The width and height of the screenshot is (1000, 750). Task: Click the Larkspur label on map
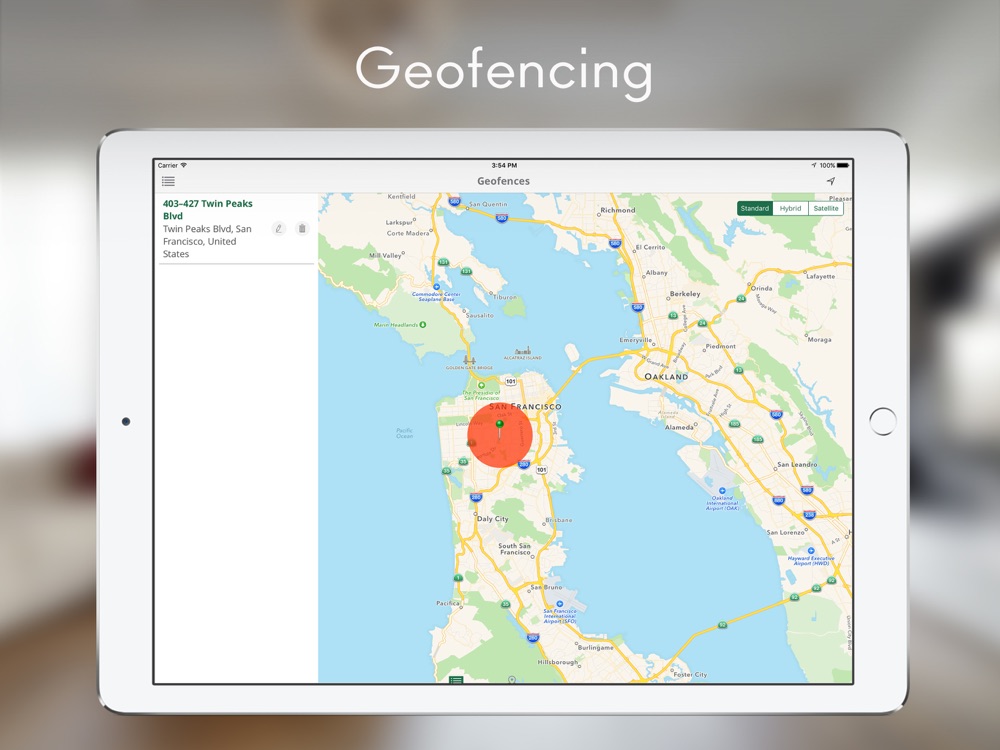tap(399, 223)
